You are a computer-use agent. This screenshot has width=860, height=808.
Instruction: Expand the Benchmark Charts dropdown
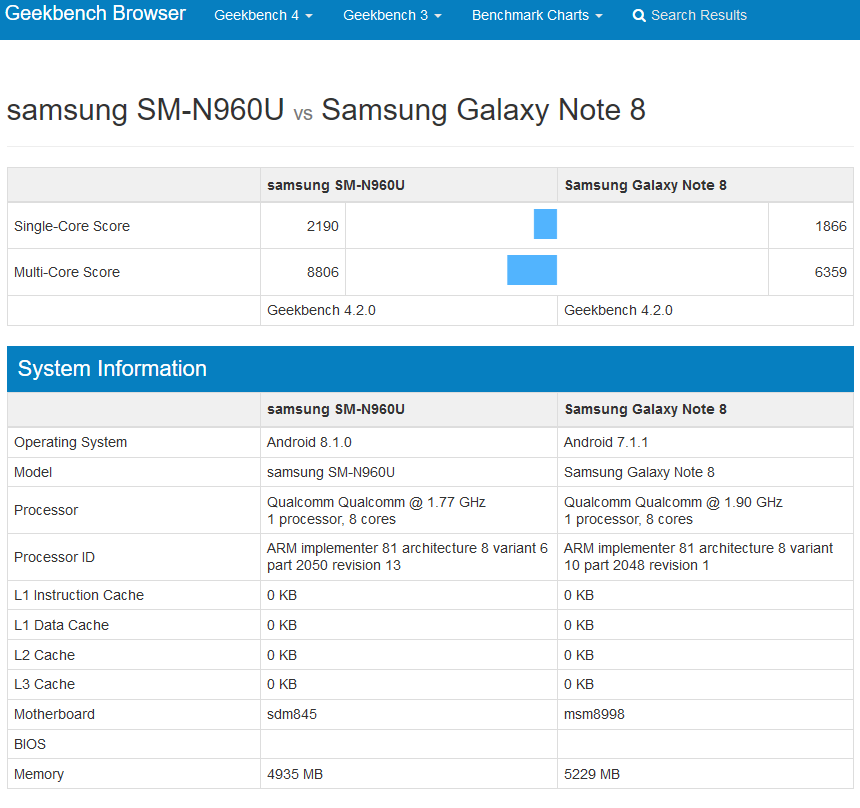pyautogui.click(x=537, y=15)
